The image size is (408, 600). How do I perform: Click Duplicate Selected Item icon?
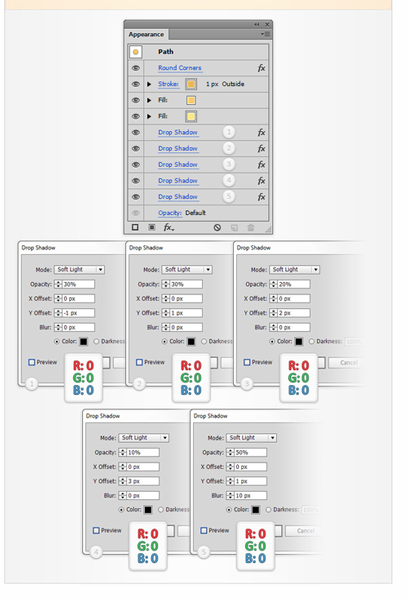pos(234,228)
